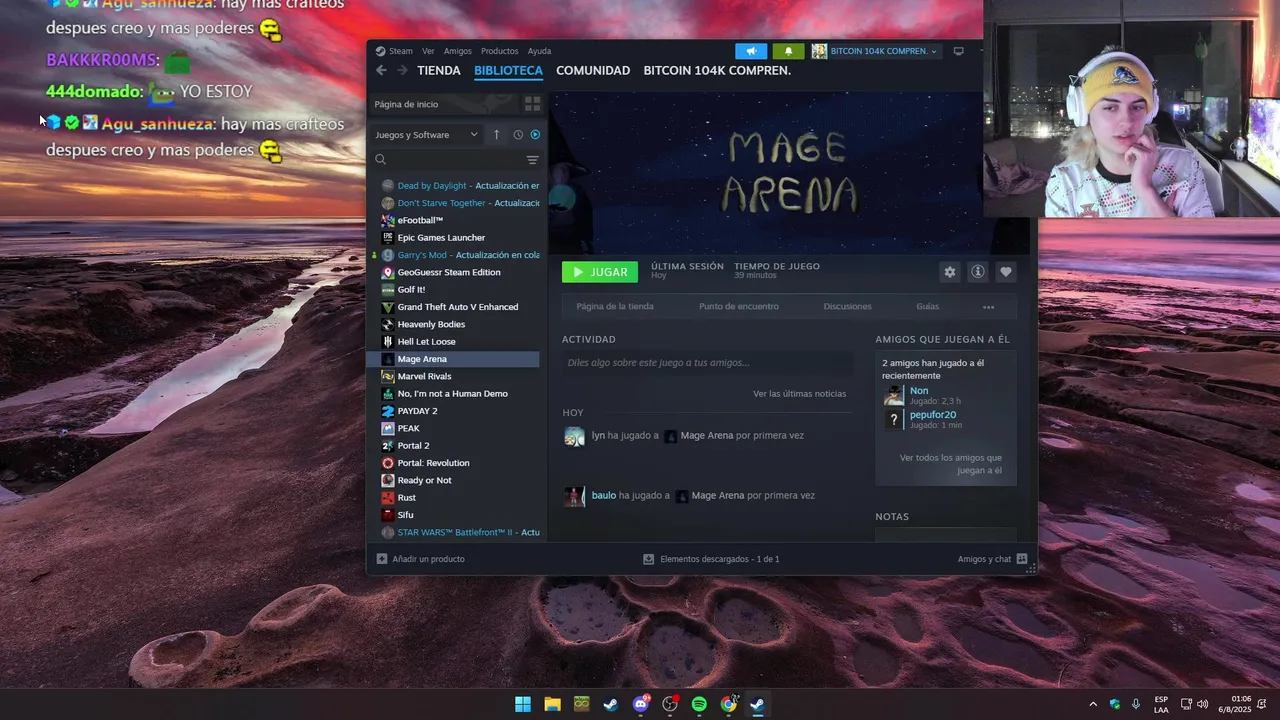Click the Añadir un producto plus icon
Image resolution: width=1280 pixels, height=720 pixels.
tap(382, 559)
